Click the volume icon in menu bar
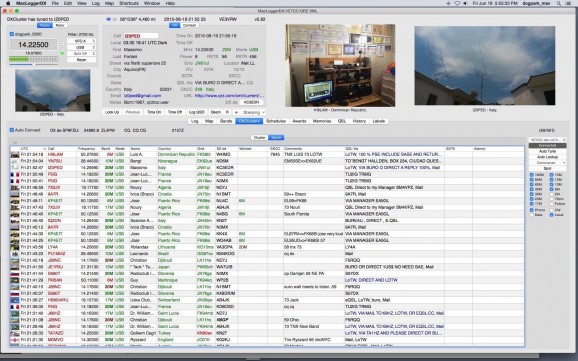The height and width of the screenshot is (361, 578). (465, 3)
